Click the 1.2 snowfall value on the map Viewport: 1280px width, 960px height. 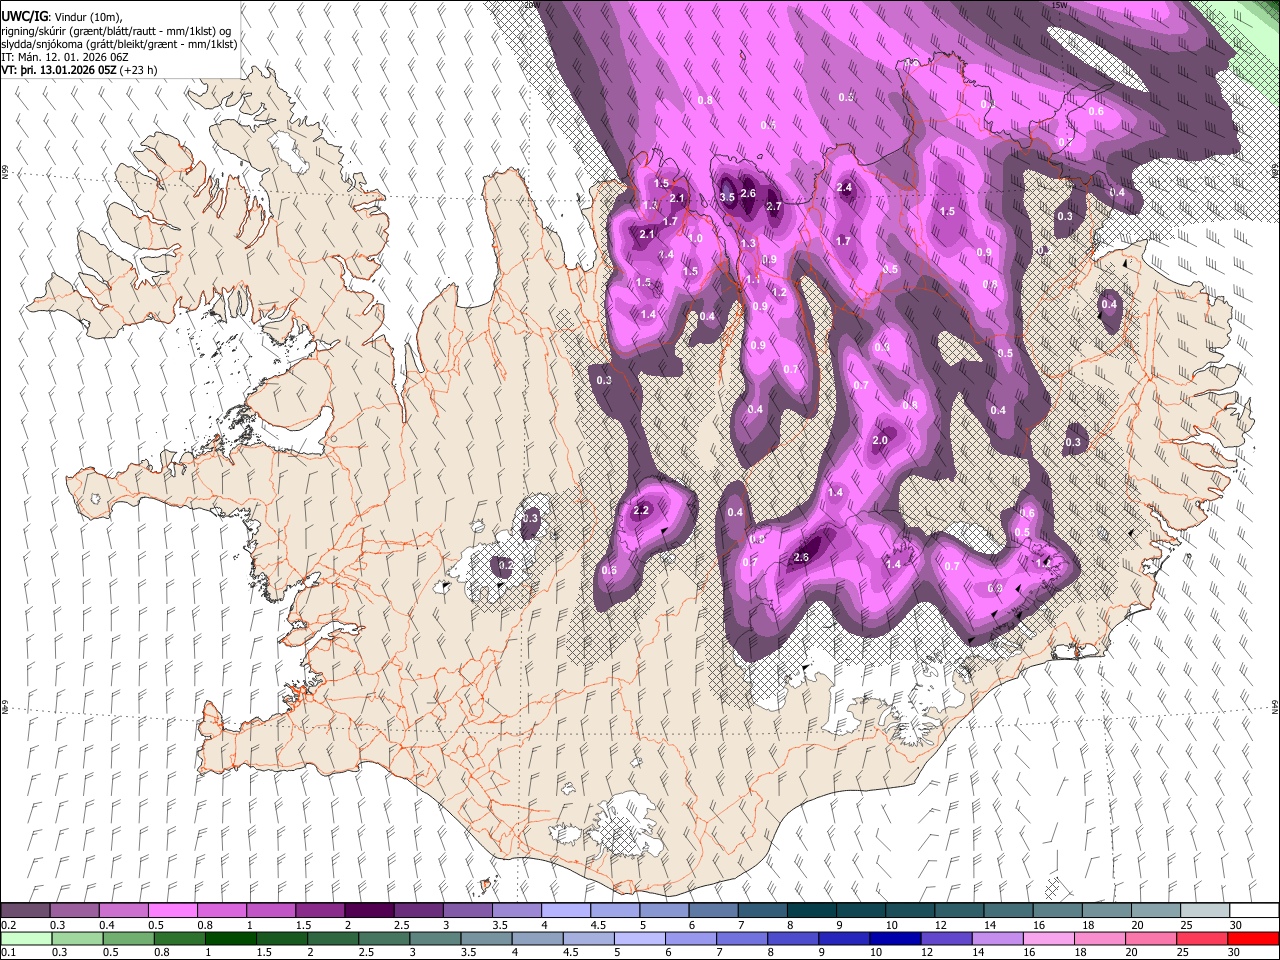[x=780, y=292]
